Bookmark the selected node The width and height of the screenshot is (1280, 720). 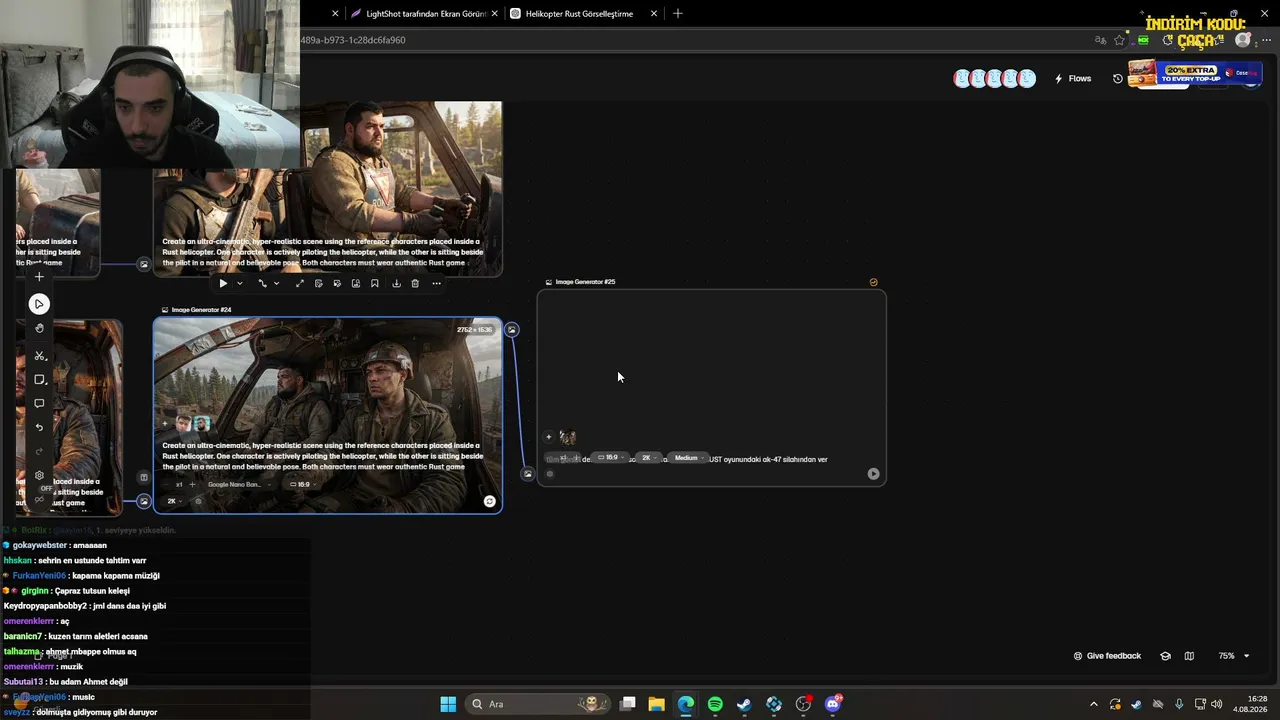point(375,284)
